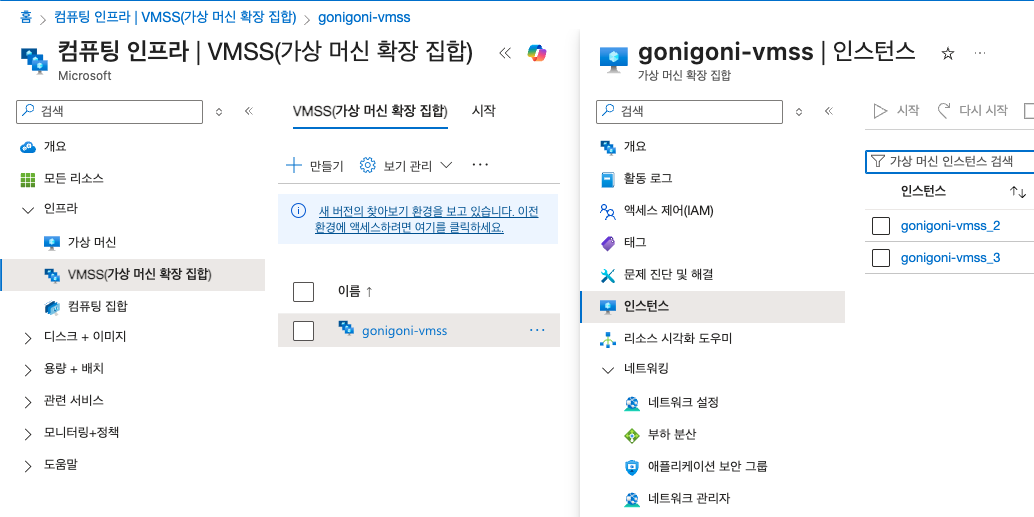Screen dimensions: 1034x517
Task: Tick the gonigoni-vmss_3 instance checkbox
Action: tap(881, 258)
